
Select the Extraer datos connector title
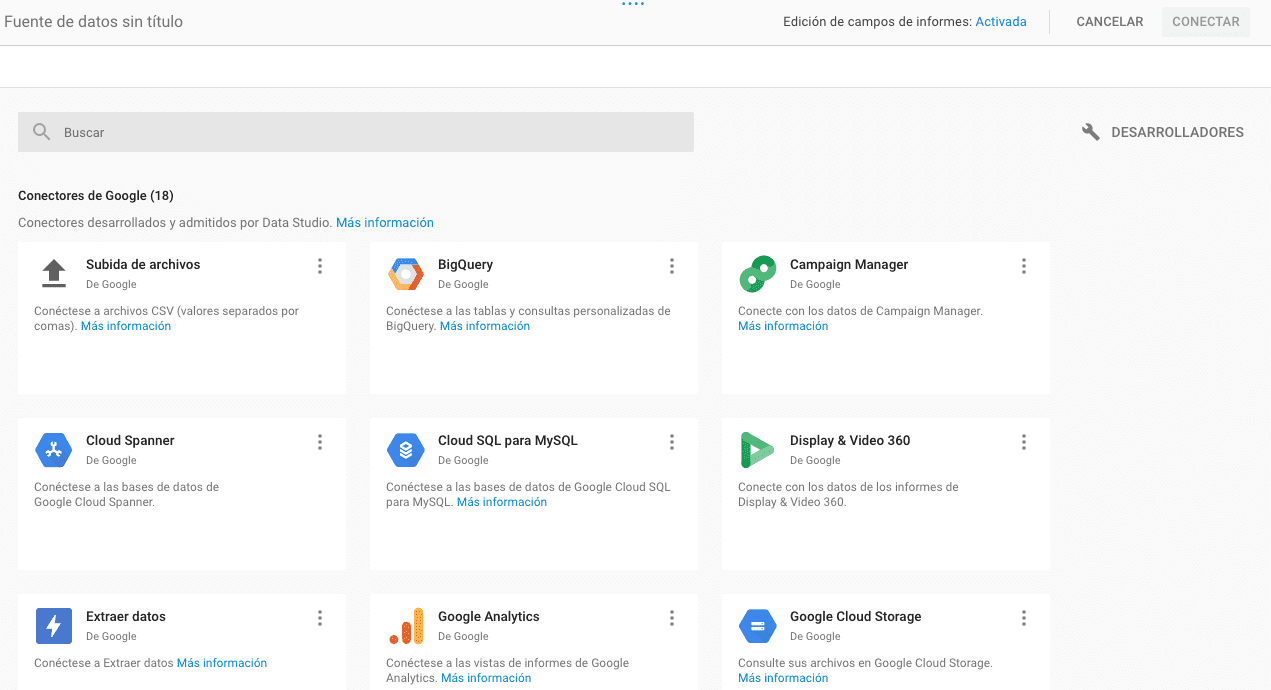tap(126, 617)
